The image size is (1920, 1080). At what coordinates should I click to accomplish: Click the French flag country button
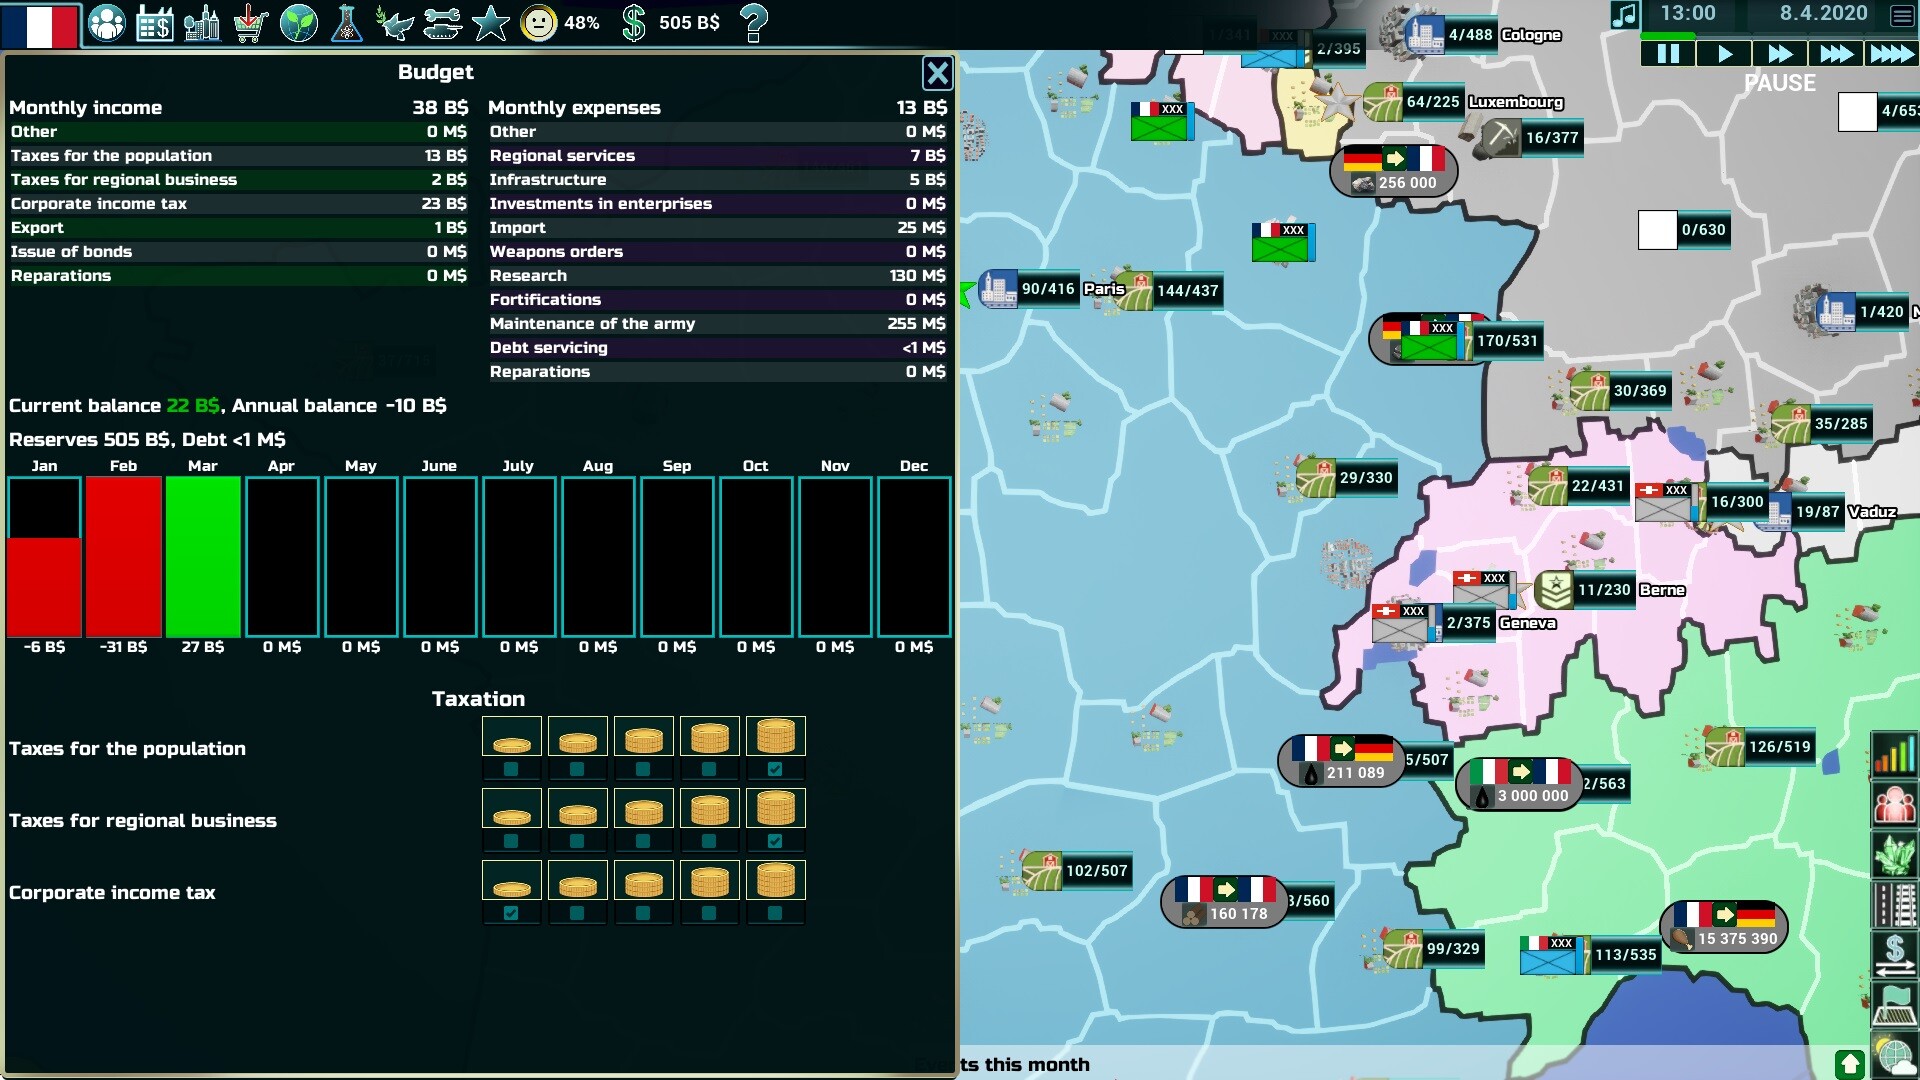click(40, 25)
